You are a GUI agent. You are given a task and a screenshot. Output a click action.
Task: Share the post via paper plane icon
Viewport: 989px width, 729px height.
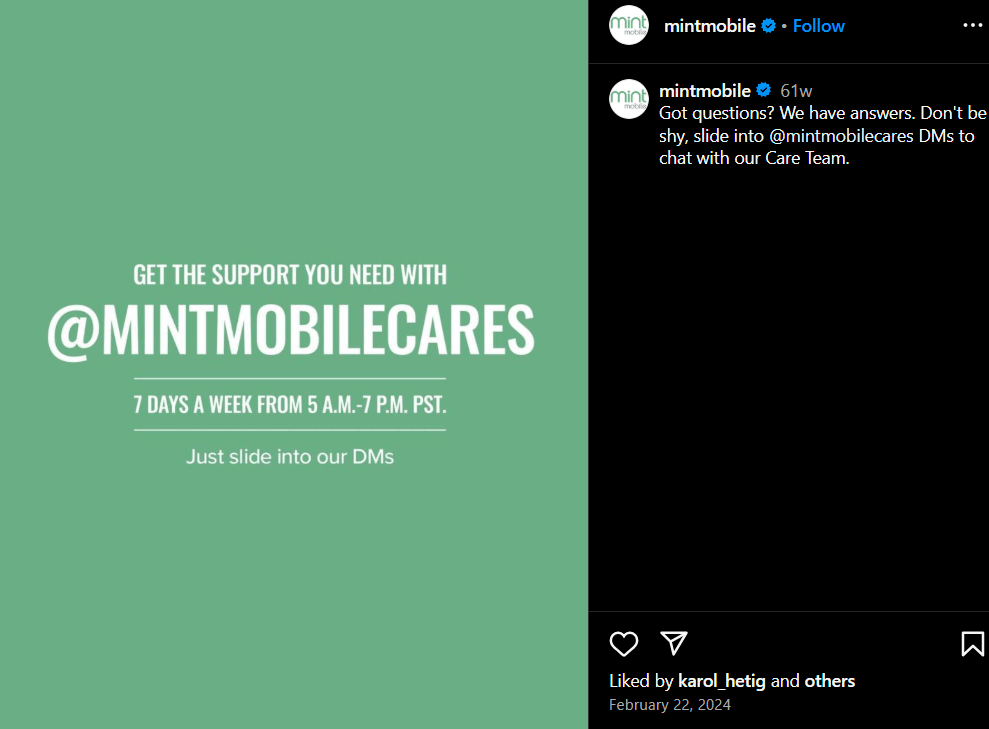click(674, 643)
